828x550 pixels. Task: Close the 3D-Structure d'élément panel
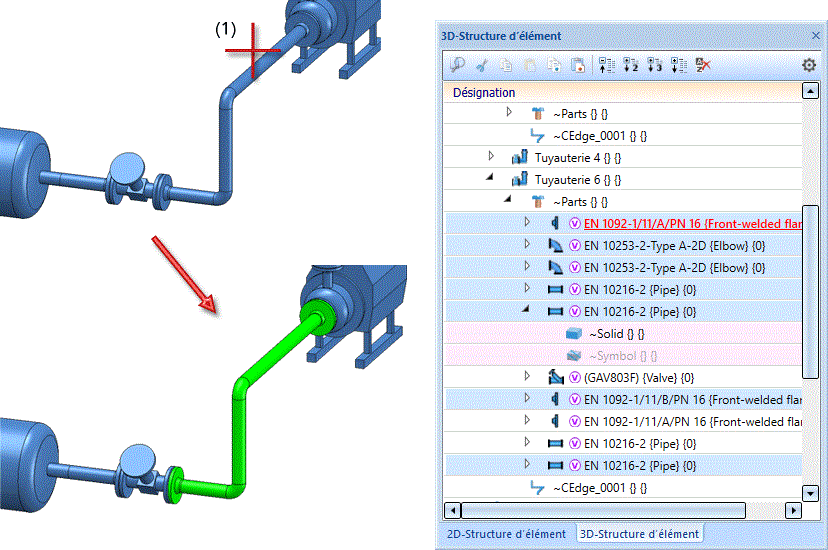click(x=815, y=35)
